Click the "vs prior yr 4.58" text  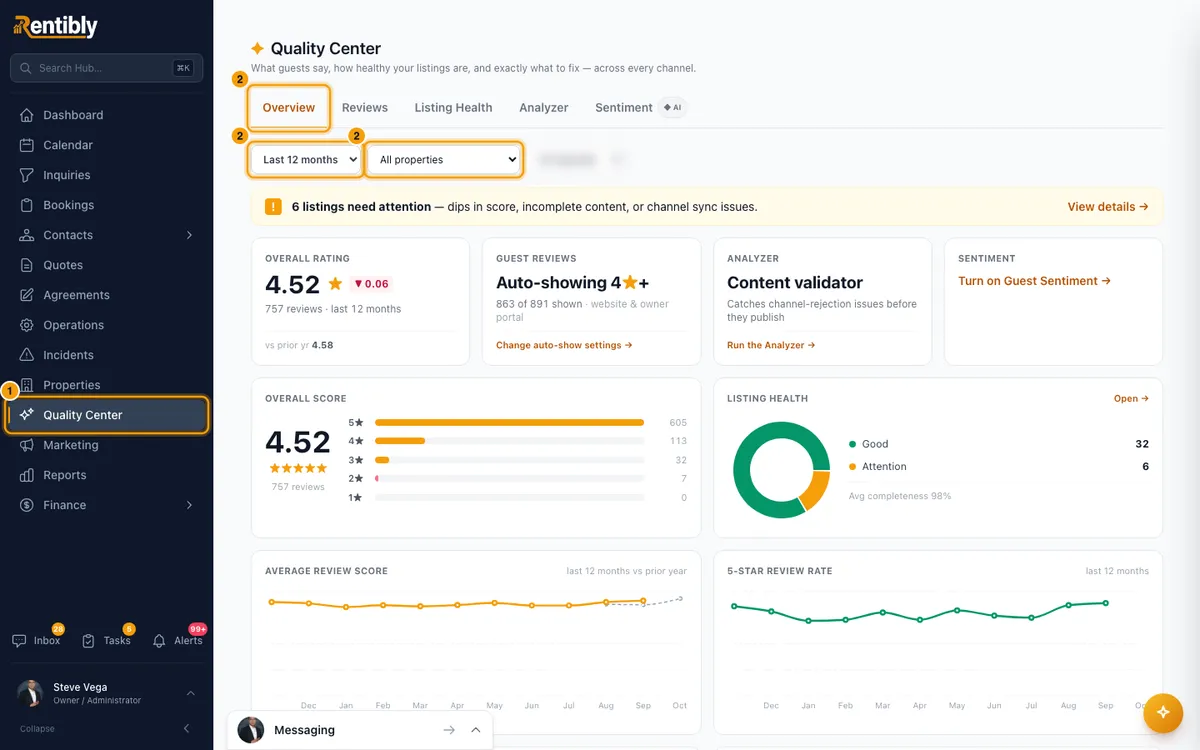click(x=299, y=345)
